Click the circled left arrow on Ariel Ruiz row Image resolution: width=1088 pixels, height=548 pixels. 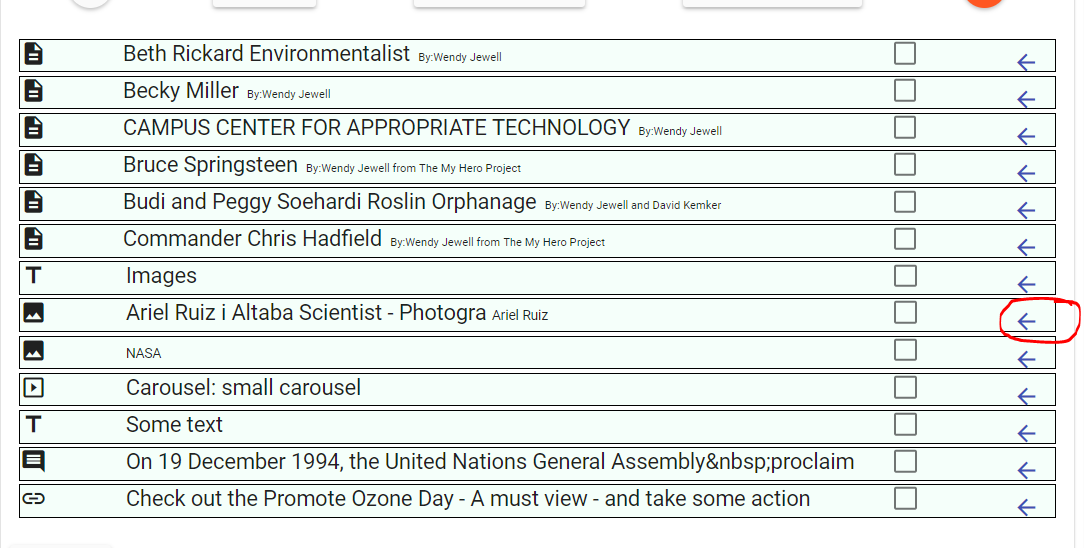1026,321
